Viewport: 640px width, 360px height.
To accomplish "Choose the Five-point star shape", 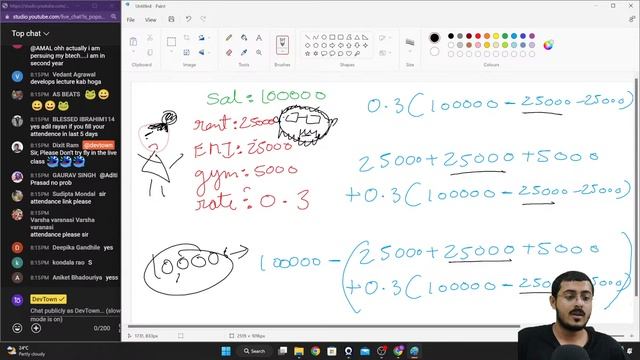I will pos(308,53).
